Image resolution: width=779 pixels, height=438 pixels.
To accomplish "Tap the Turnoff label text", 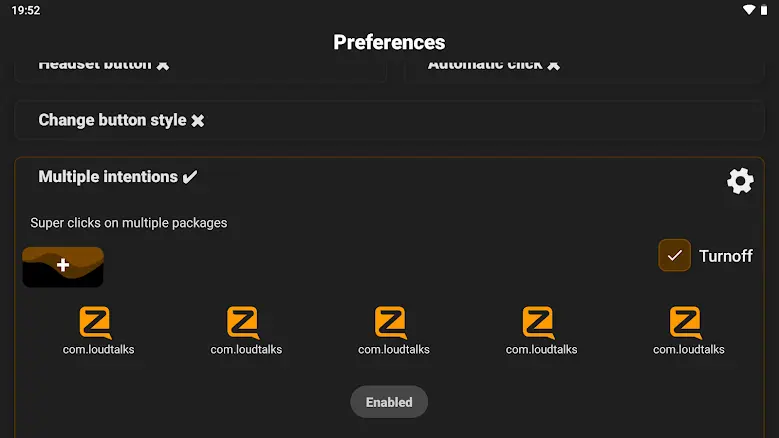I will (x=725, y=256).
